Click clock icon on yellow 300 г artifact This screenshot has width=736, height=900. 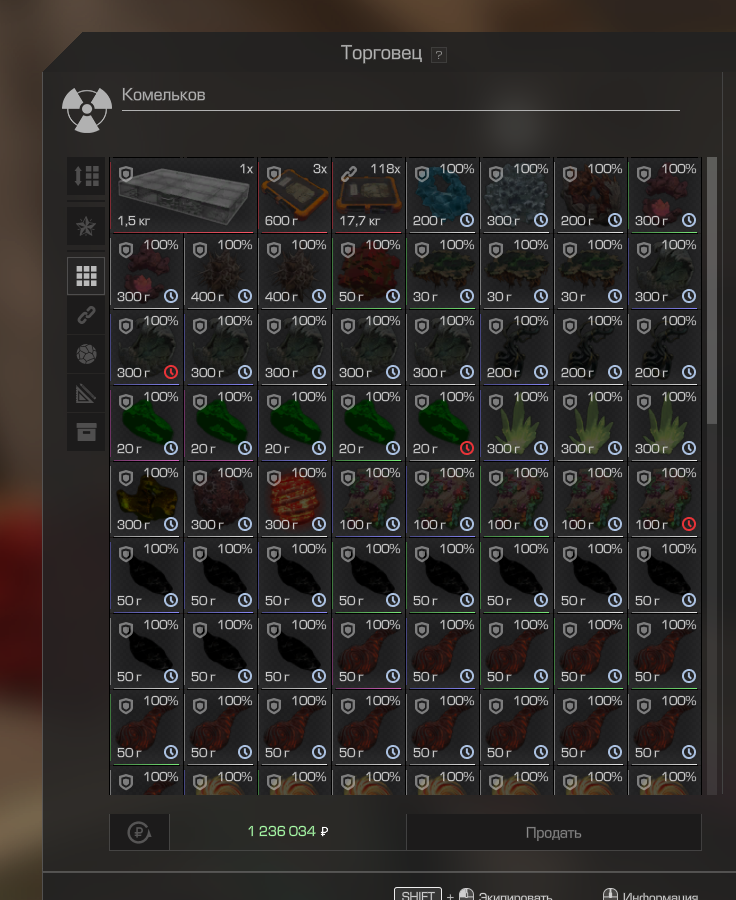click(171, 524)
